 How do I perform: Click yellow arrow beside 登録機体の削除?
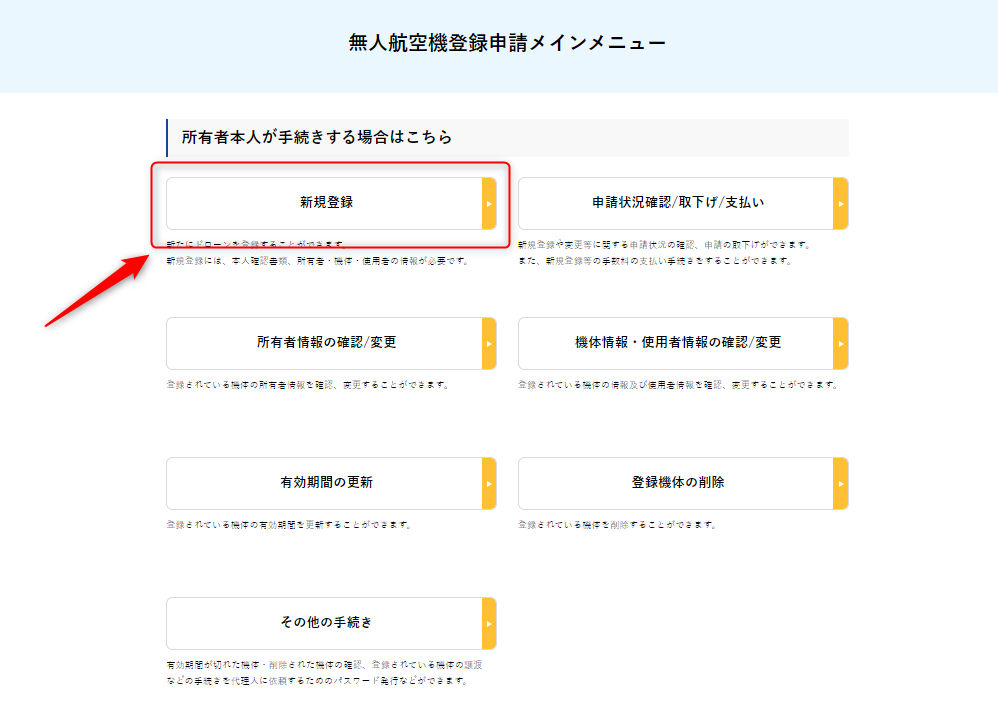[x=840, y=484]
